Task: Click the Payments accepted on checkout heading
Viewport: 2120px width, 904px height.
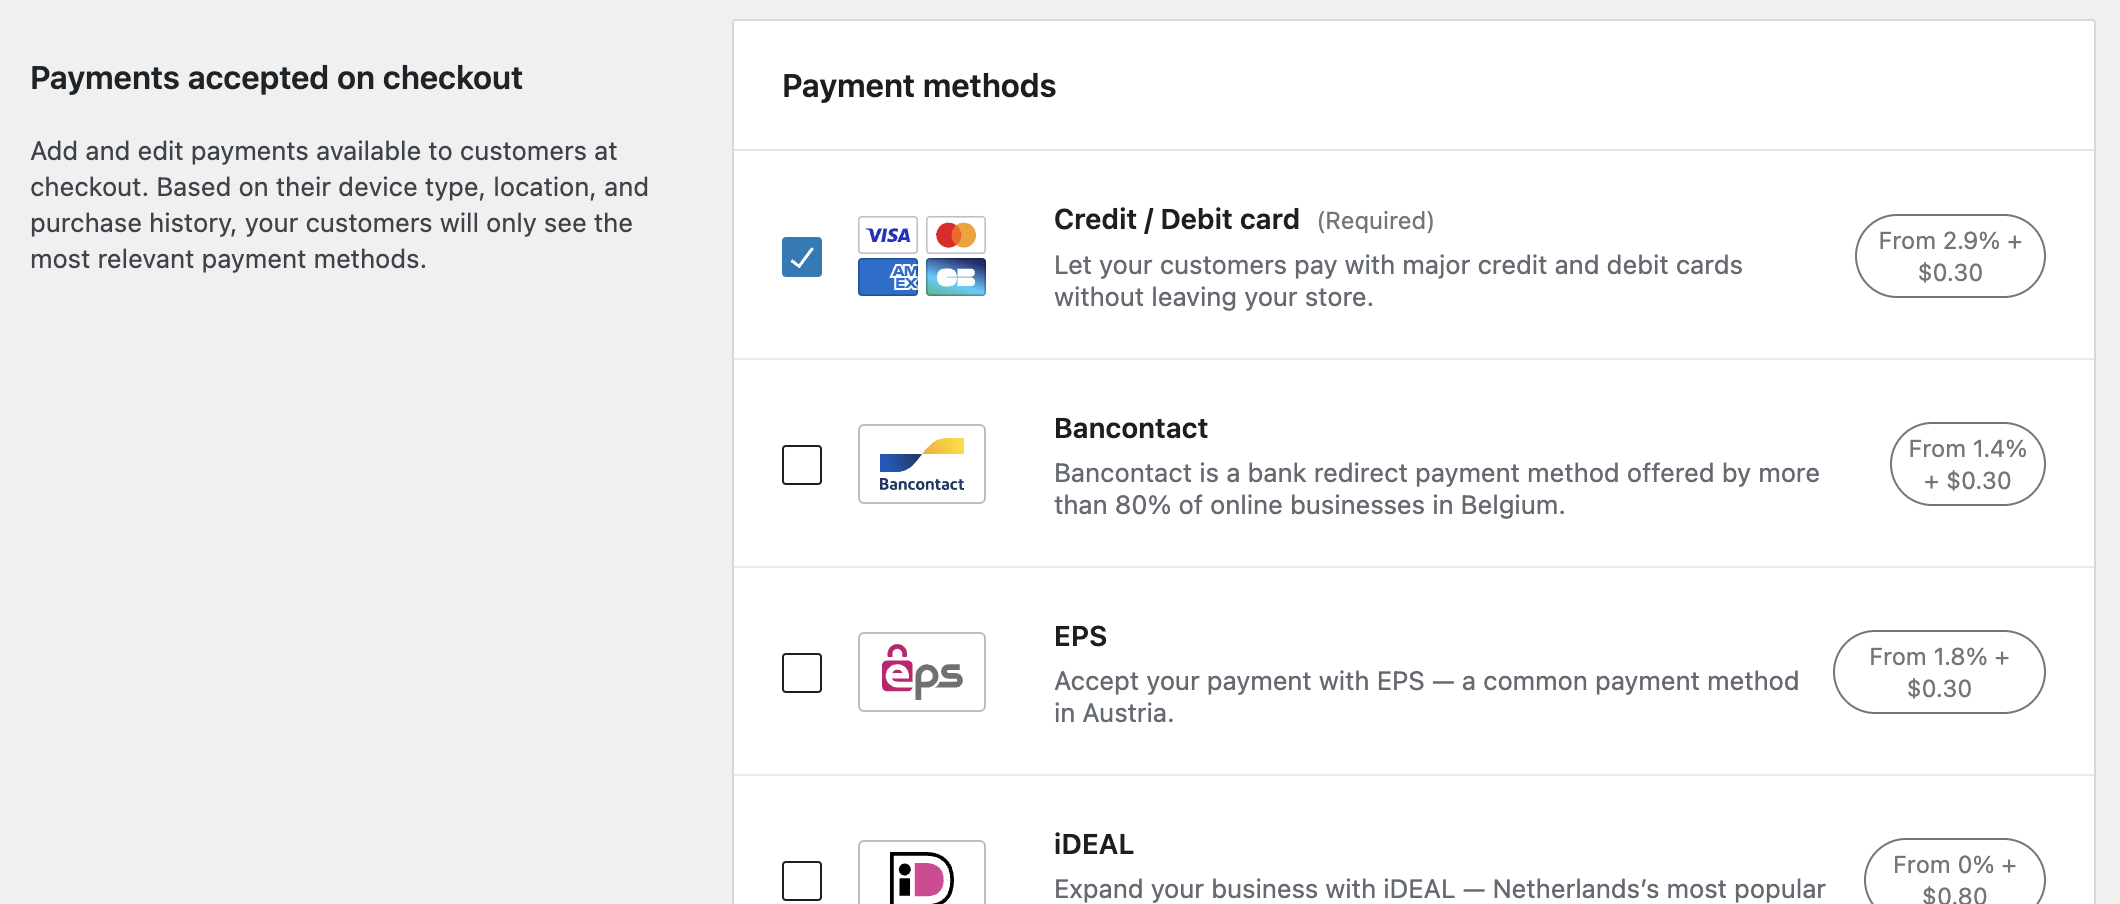Action: pyautogui.click(x=277, y=77)
